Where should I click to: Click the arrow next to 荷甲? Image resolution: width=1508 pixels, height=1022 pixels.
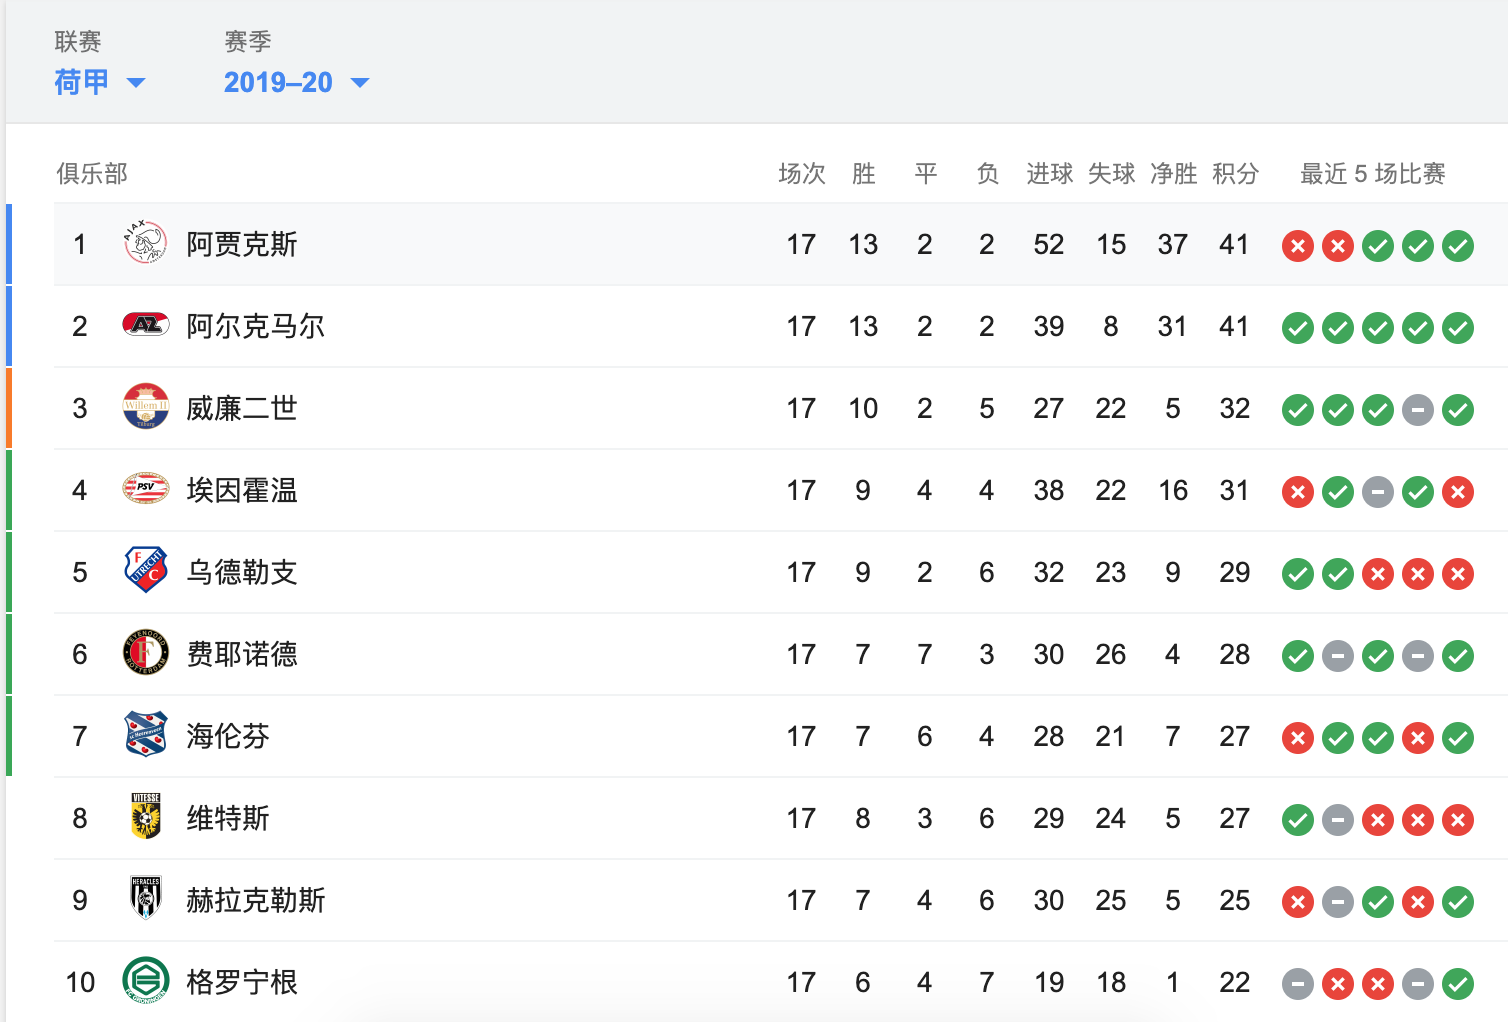pyautogui.click(x=136, y=83)
